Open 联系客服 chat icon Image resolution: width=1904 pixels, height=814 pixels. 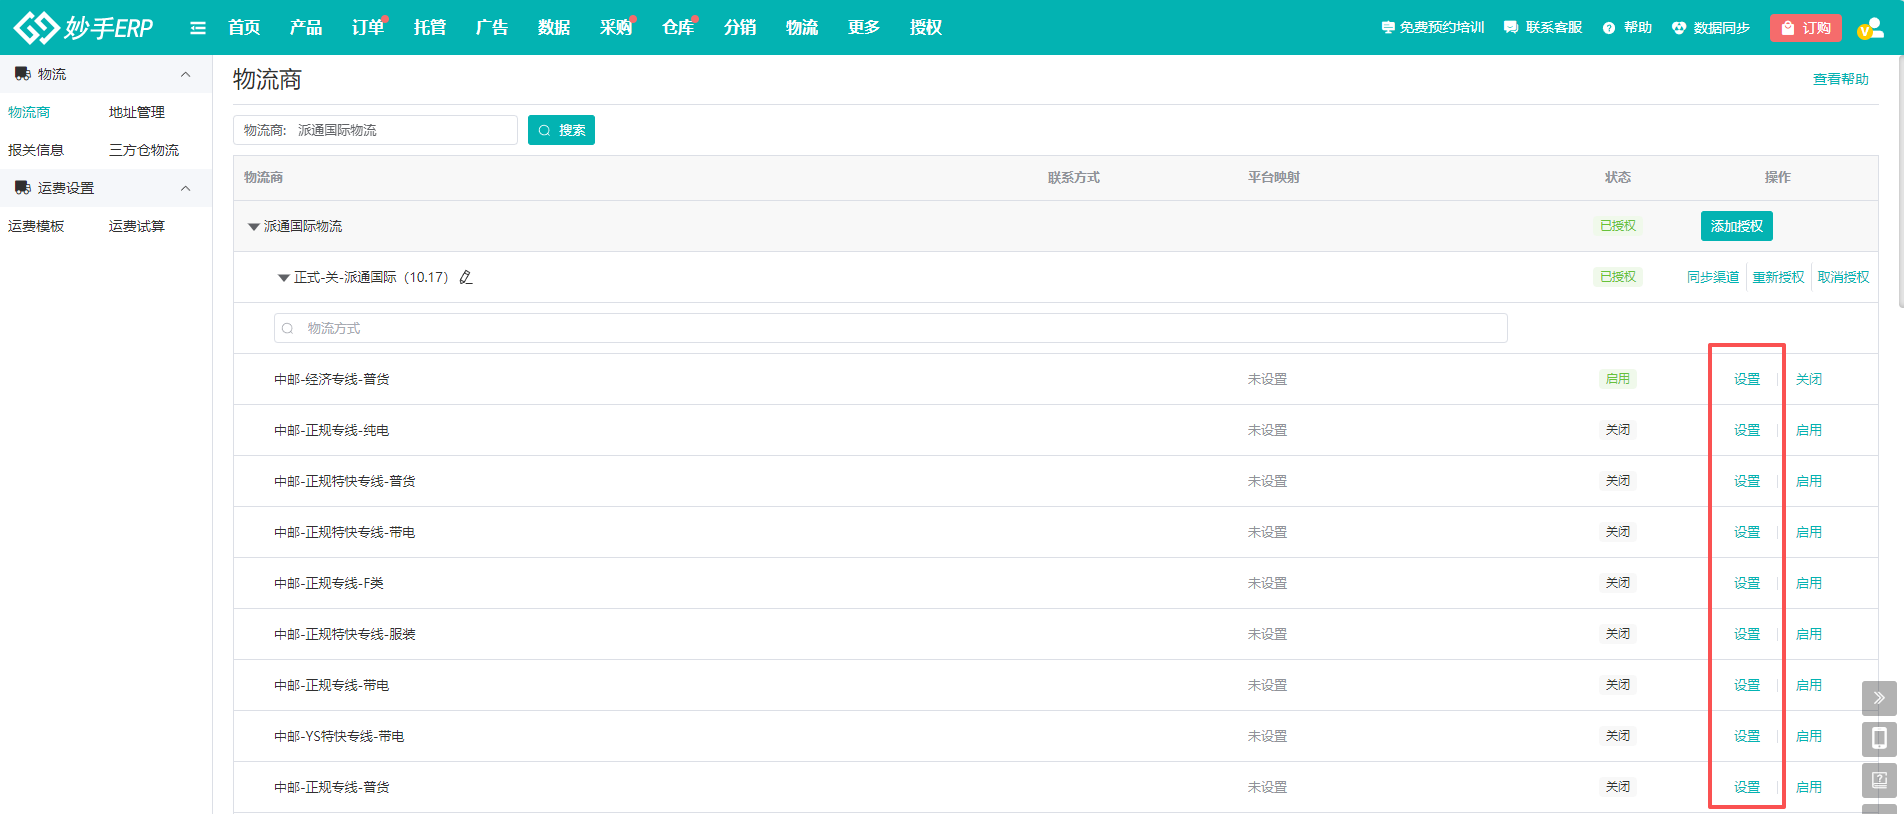[1511, 28]
